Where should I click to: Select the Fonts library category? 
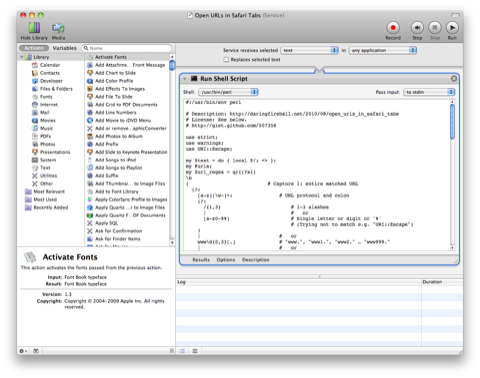pos(46,97)
